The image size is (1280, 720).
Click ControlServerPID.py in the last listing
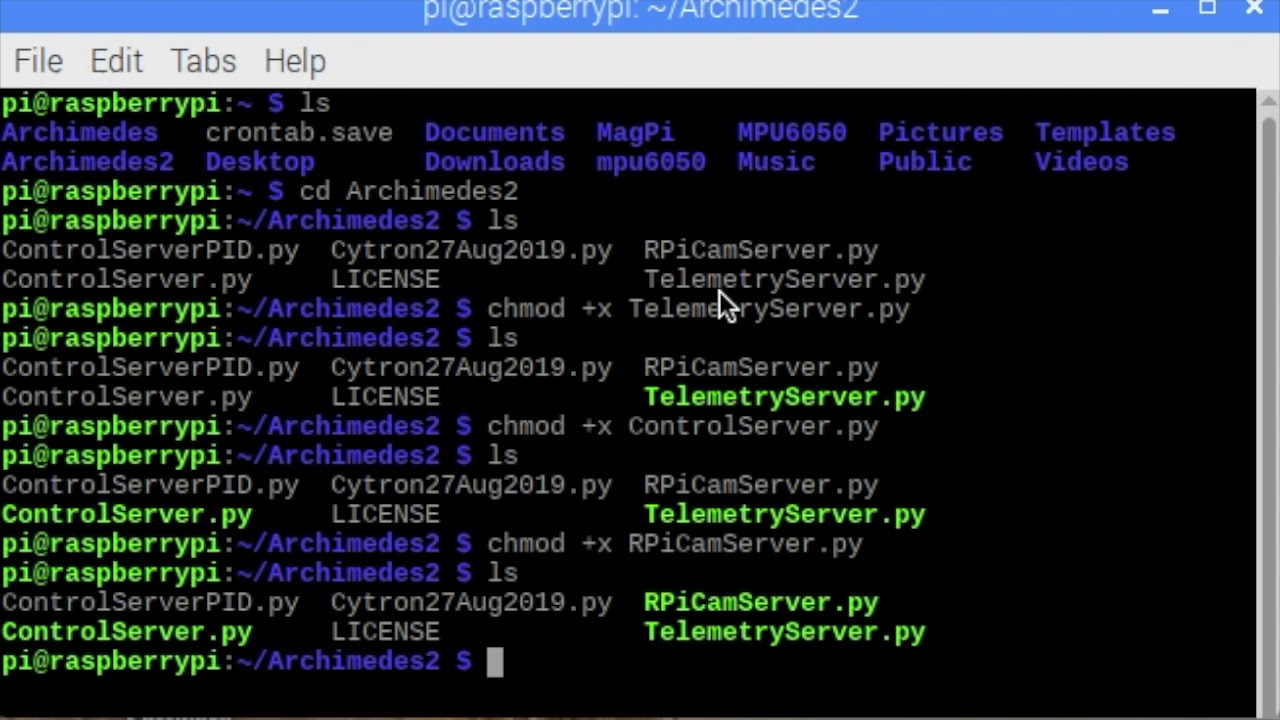(149, 603)
